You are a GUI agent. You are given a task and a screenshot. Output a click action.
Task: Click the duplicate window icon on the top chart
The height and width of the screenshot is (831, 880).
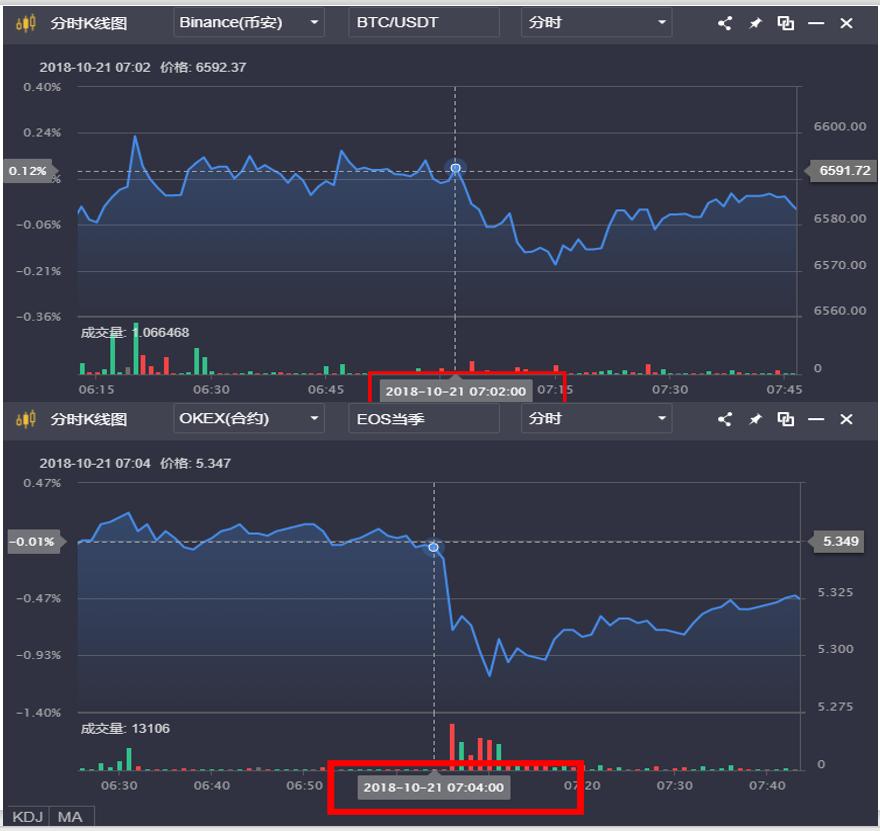click(785, 21)
